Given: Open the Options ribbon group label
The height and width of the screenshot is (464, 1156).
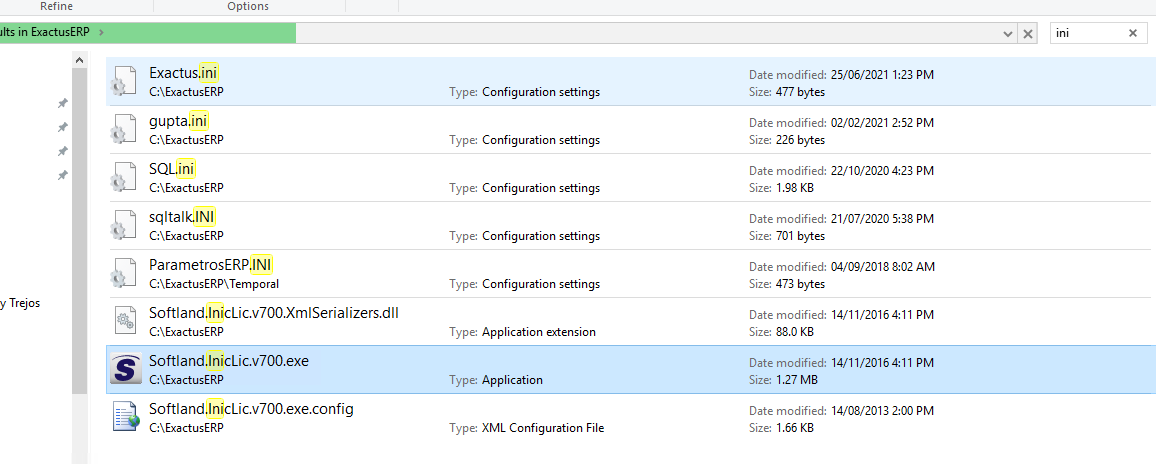Looking at the screenshot, I should coord(248,6).
